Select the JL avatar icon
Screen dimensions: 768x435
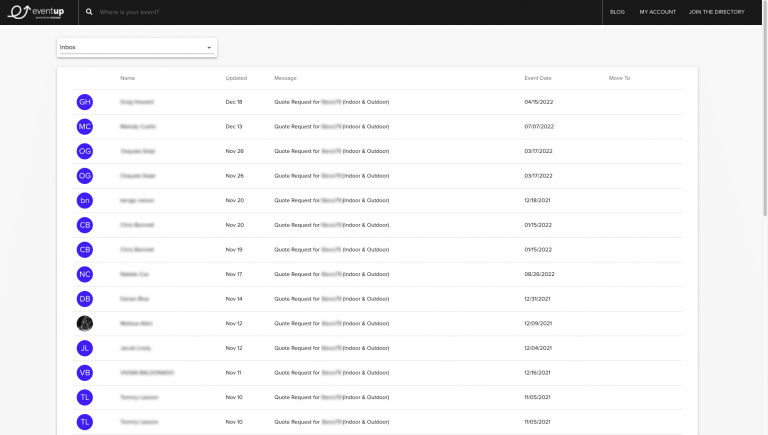85,348
